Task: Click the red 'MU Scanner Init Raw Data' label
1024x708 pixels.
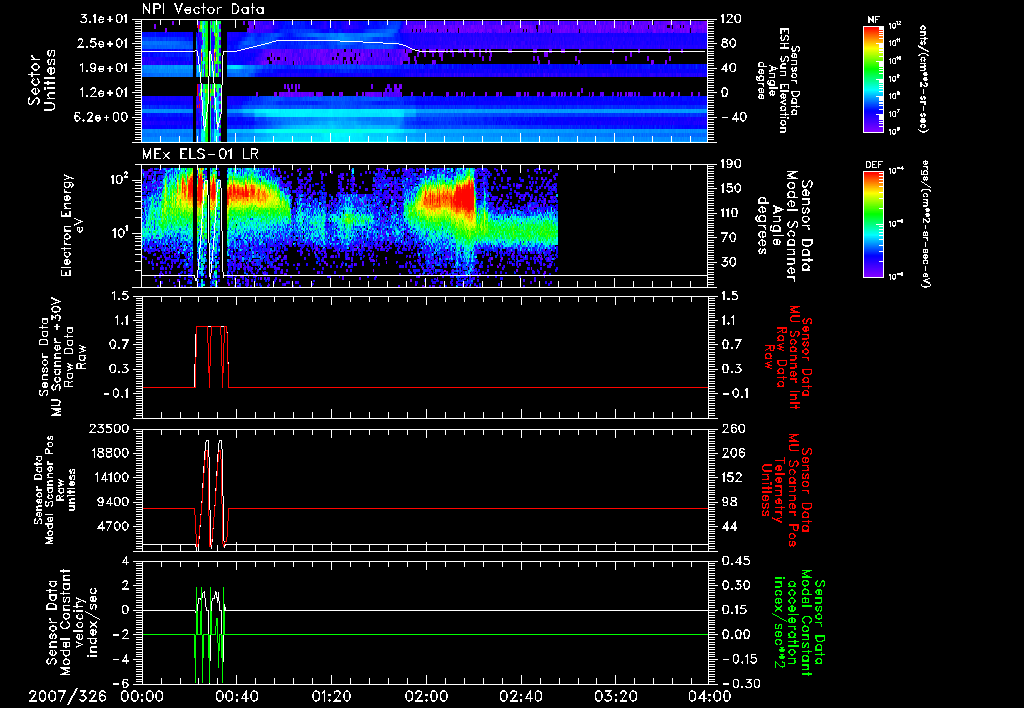Action: [788, 357]
